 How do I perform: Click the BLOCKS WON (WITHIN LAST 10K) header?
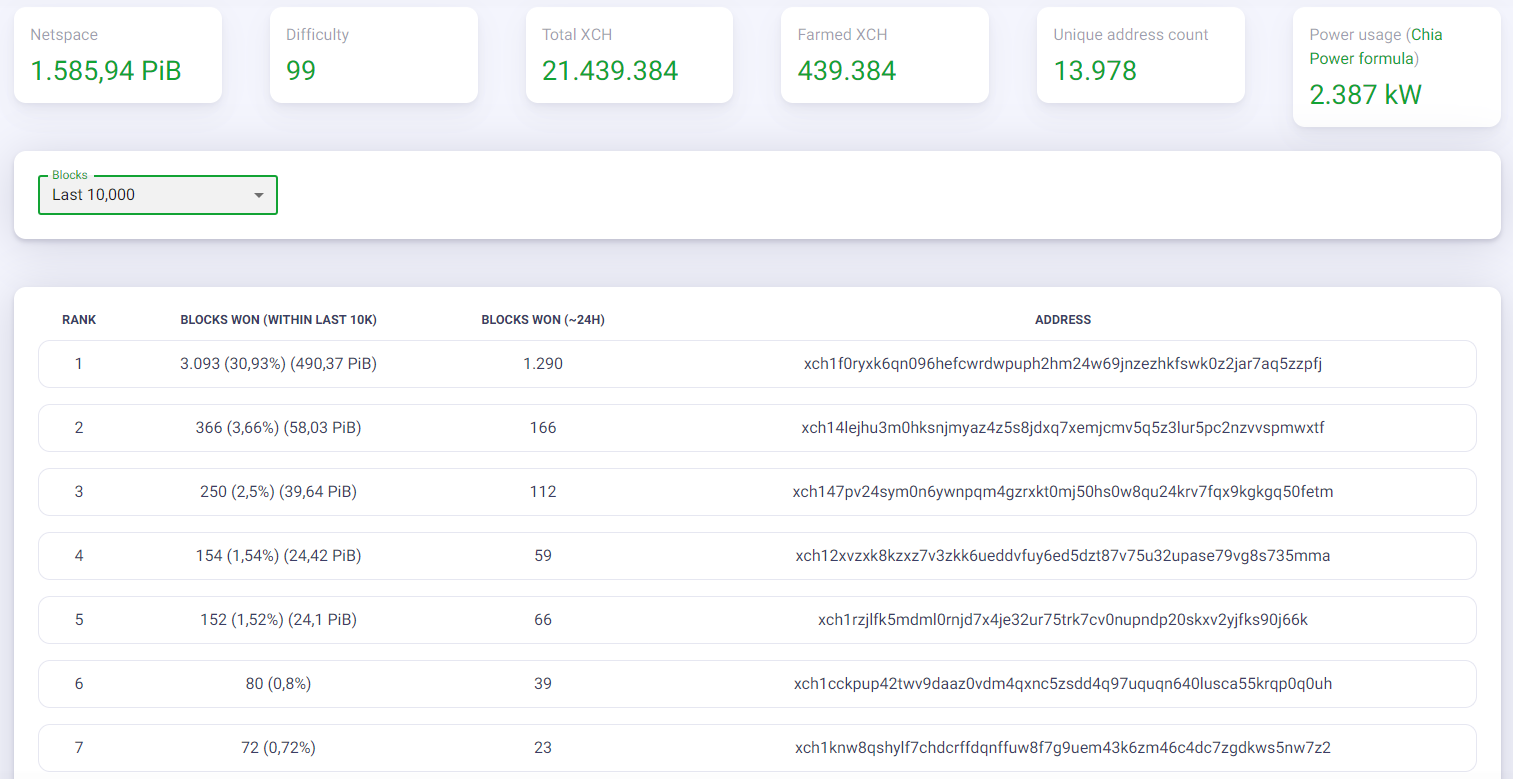[278, 320]
